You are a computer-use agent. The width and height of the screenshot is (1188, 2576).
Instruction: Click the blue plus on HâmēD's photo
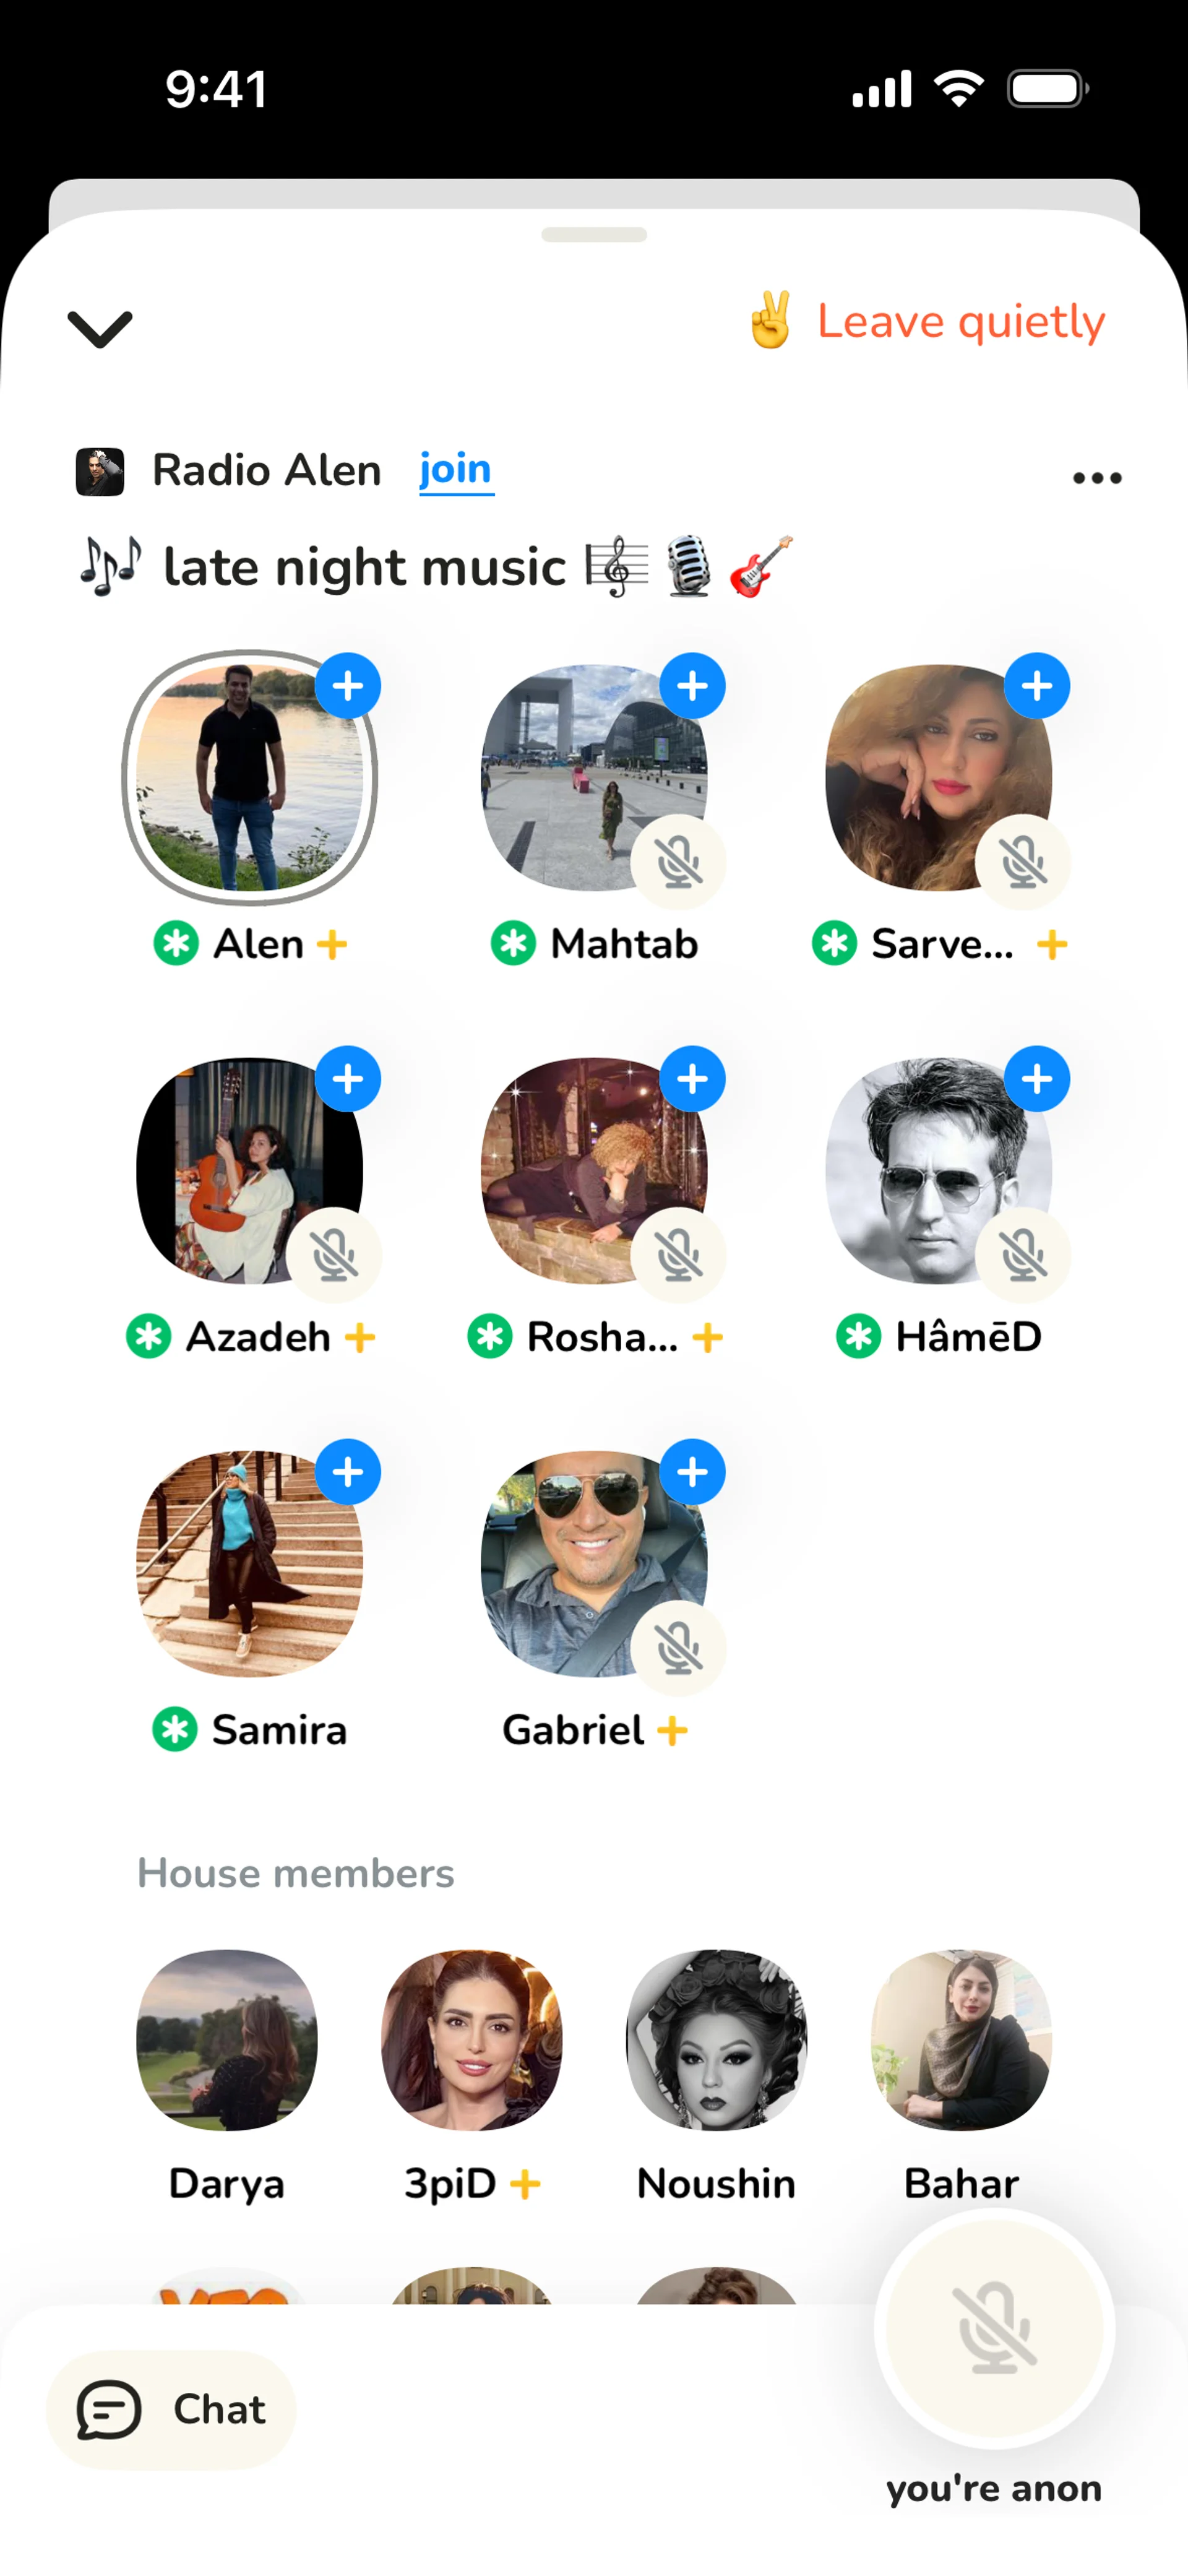[1037, 1079]
